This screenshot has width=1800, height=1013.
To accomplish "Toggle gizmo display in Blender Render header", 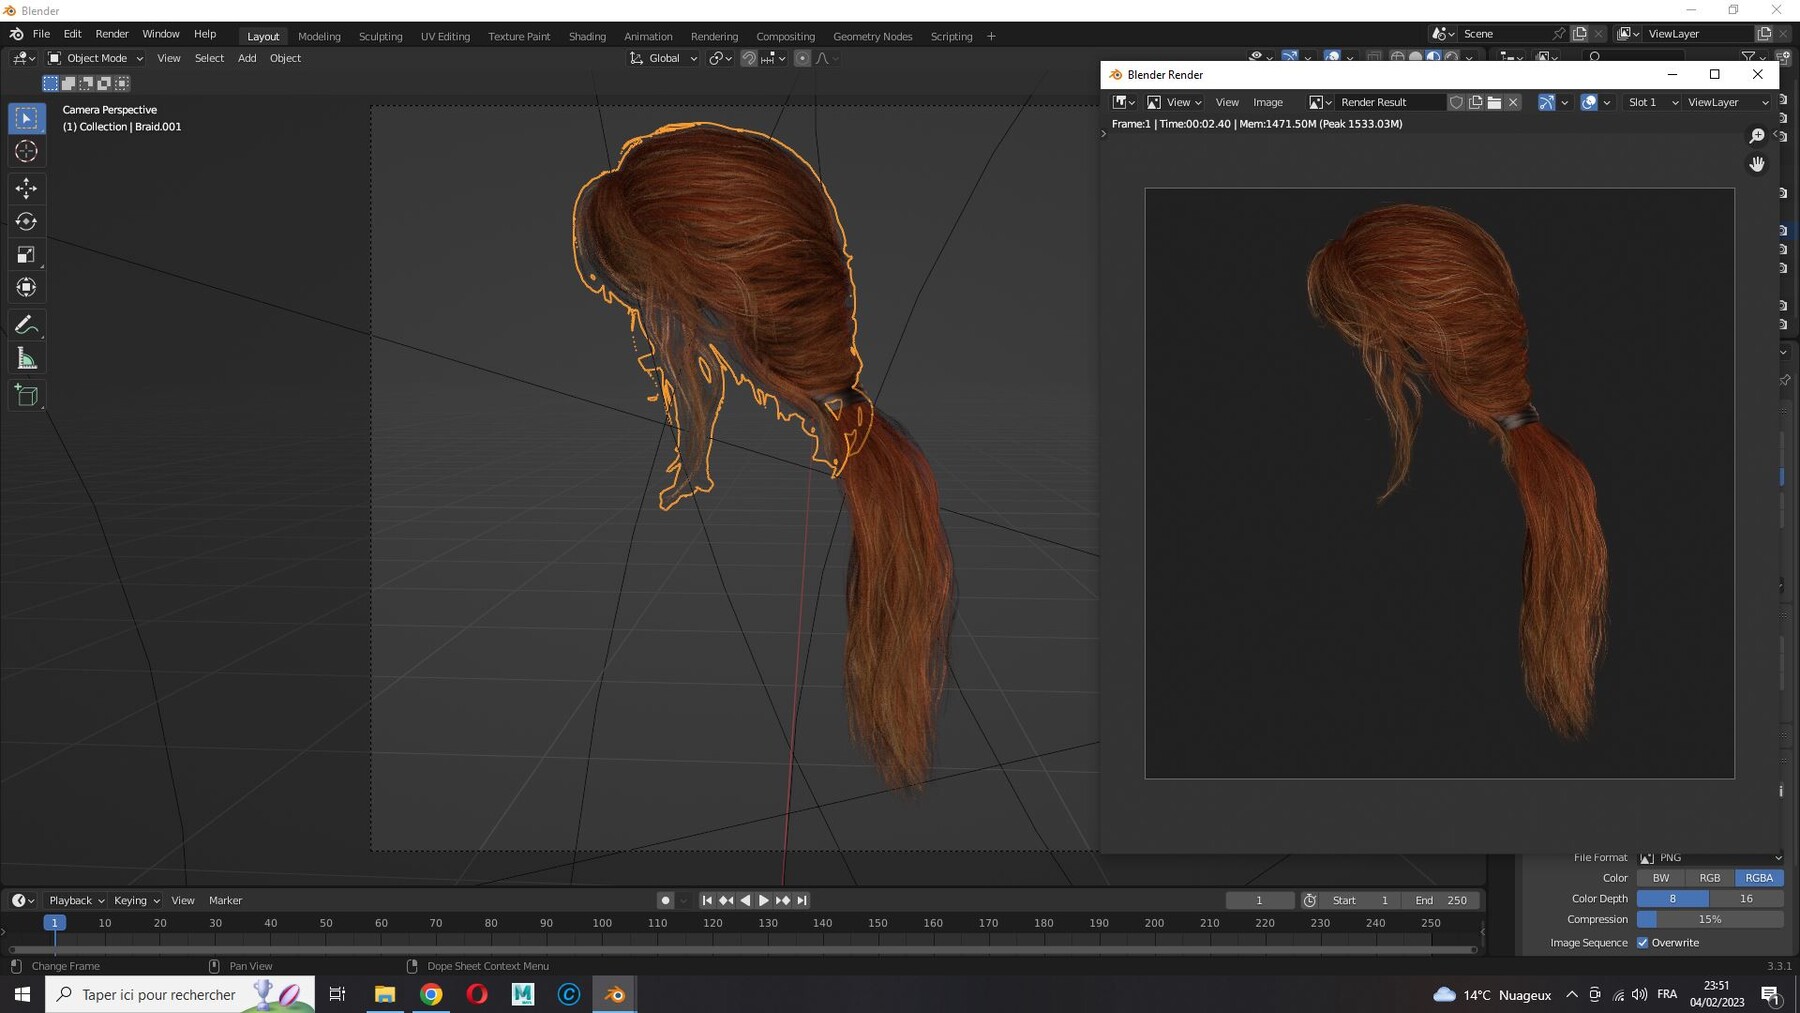I will (1546, 102).
